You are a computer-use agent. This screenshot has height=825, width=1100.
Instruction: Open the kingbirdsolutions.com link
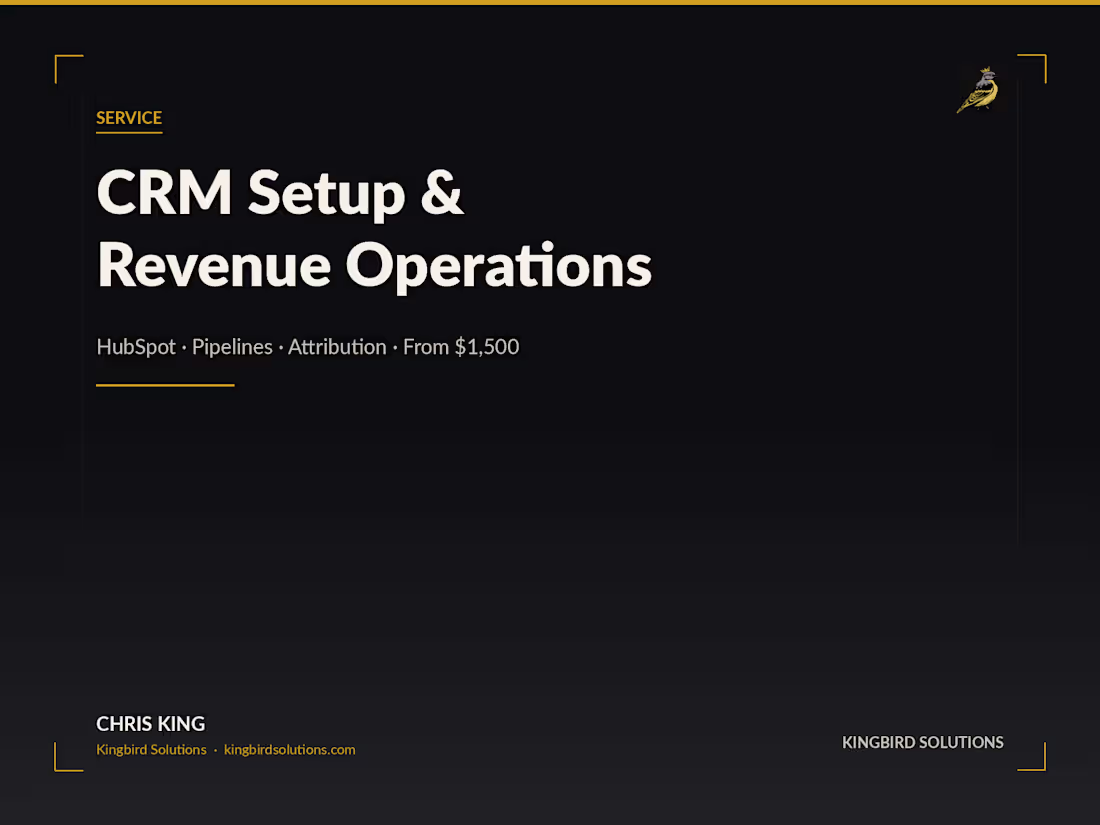(290, 749)
